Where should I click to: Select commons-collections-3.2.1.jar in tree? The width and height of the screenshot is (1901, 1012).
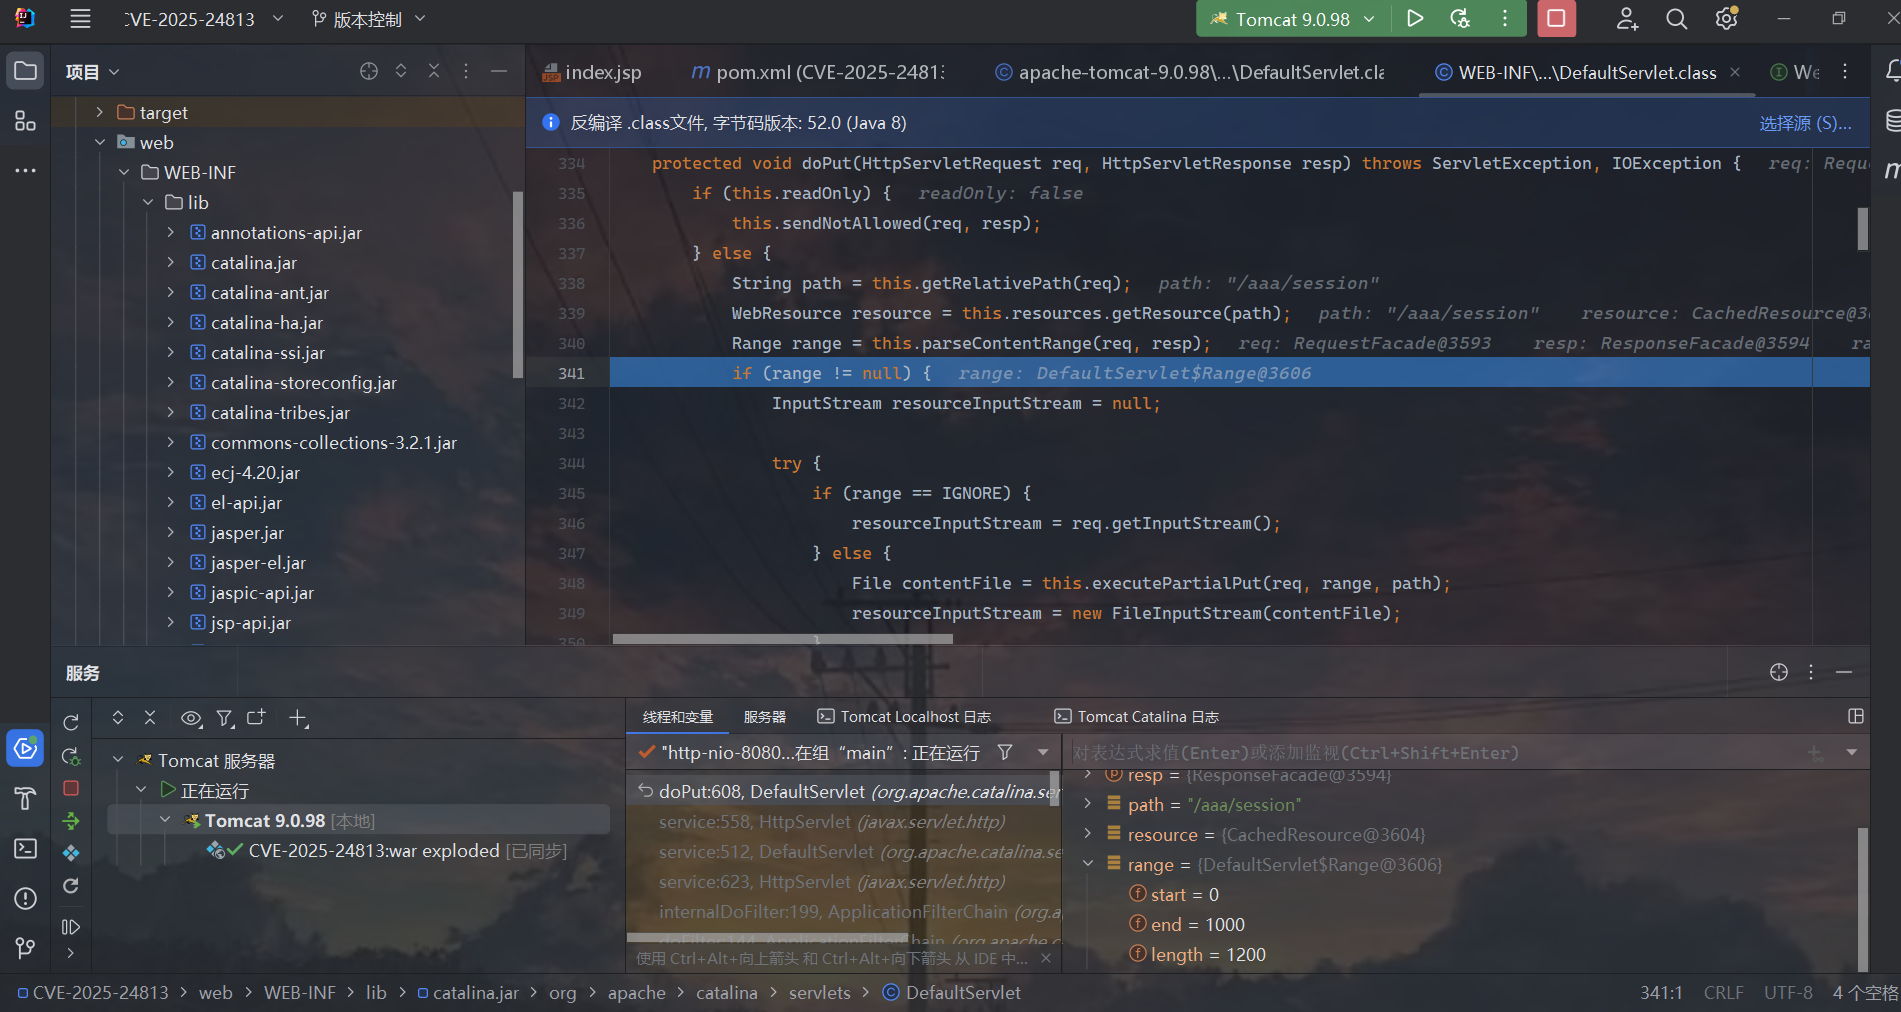(334, 442)
